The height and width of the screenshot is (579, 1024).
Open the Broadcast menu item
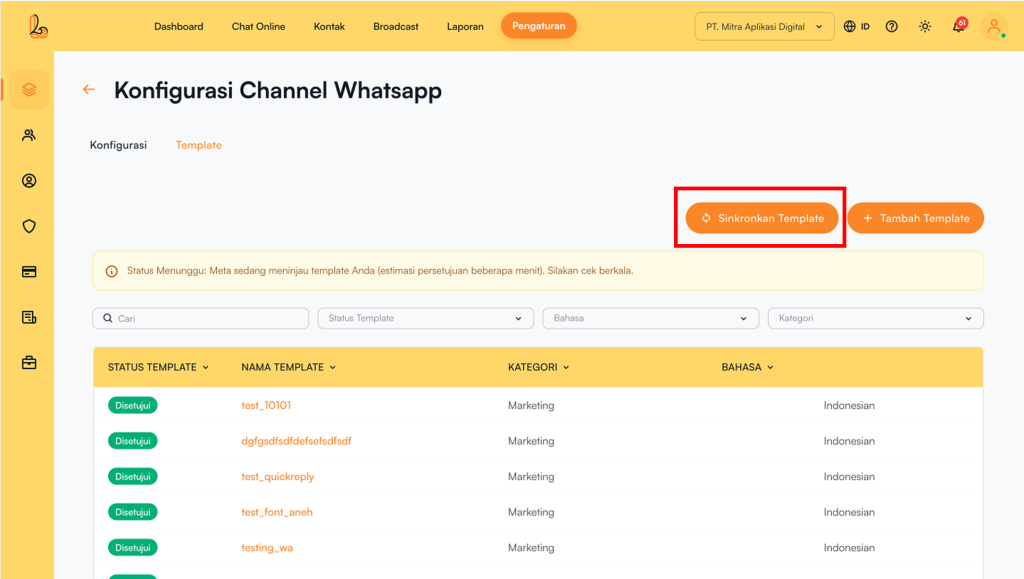coord(396,26)
